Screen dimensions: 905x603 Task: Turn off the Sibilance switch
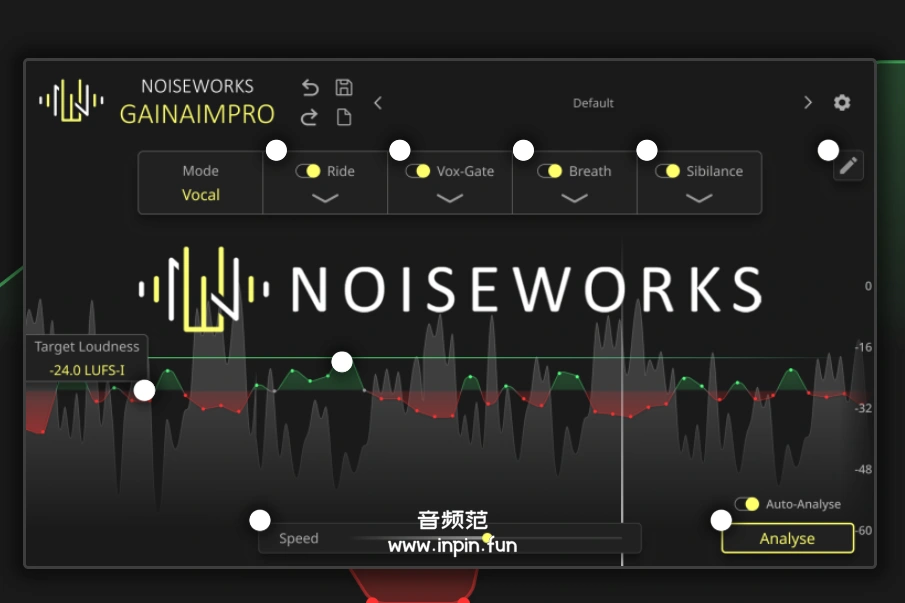(x=667, y=171)
